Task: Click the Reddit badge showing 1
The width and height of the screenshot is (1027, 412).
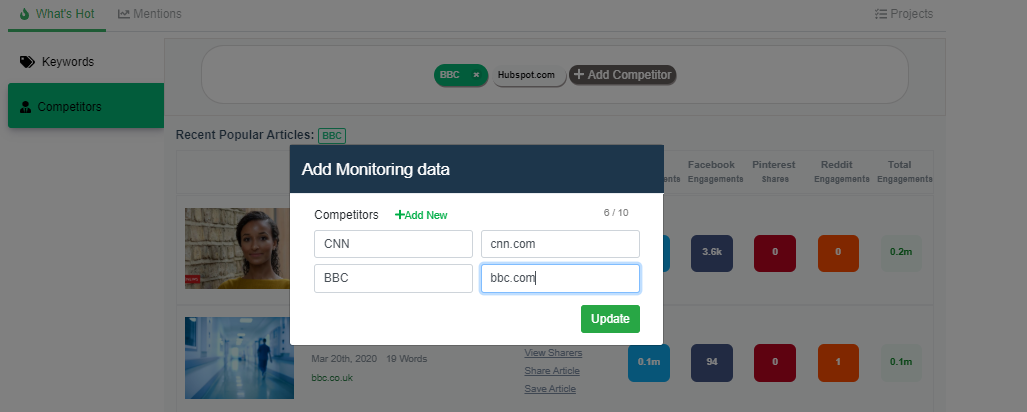Action: coord(838,363)
